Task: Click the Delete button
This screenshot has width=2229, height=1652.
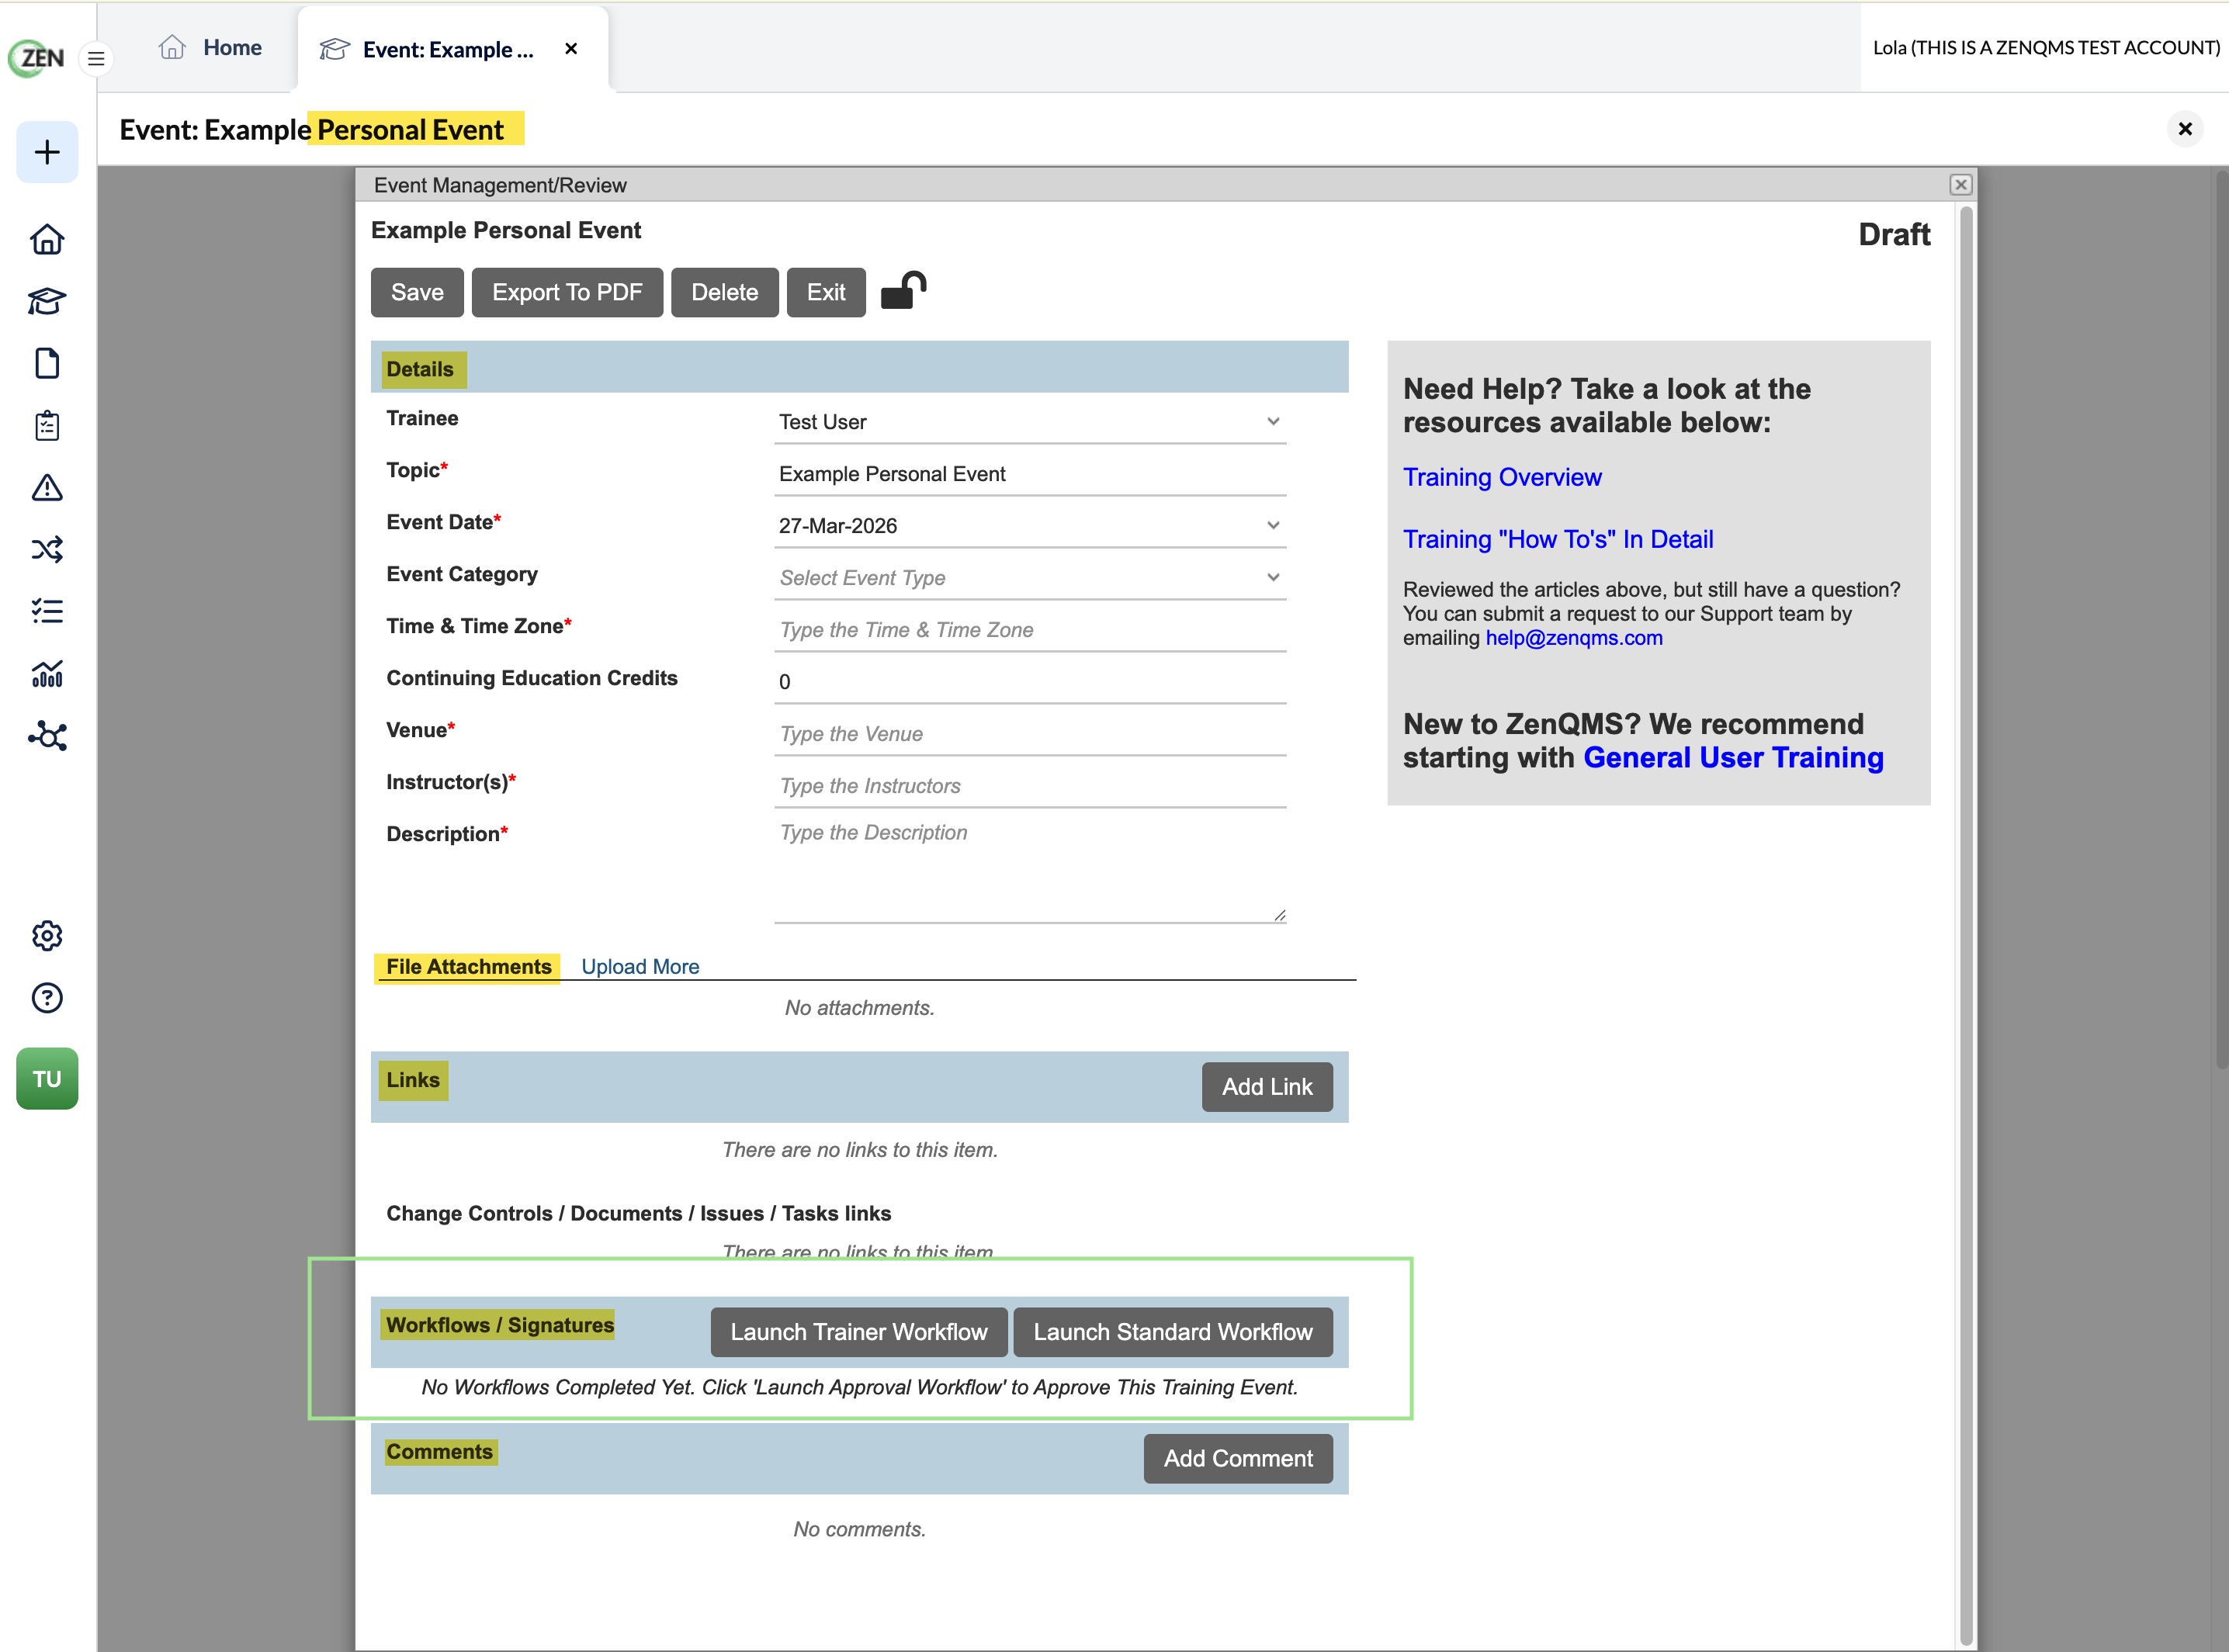Action: pyautogui.click(x=724, y=292)
